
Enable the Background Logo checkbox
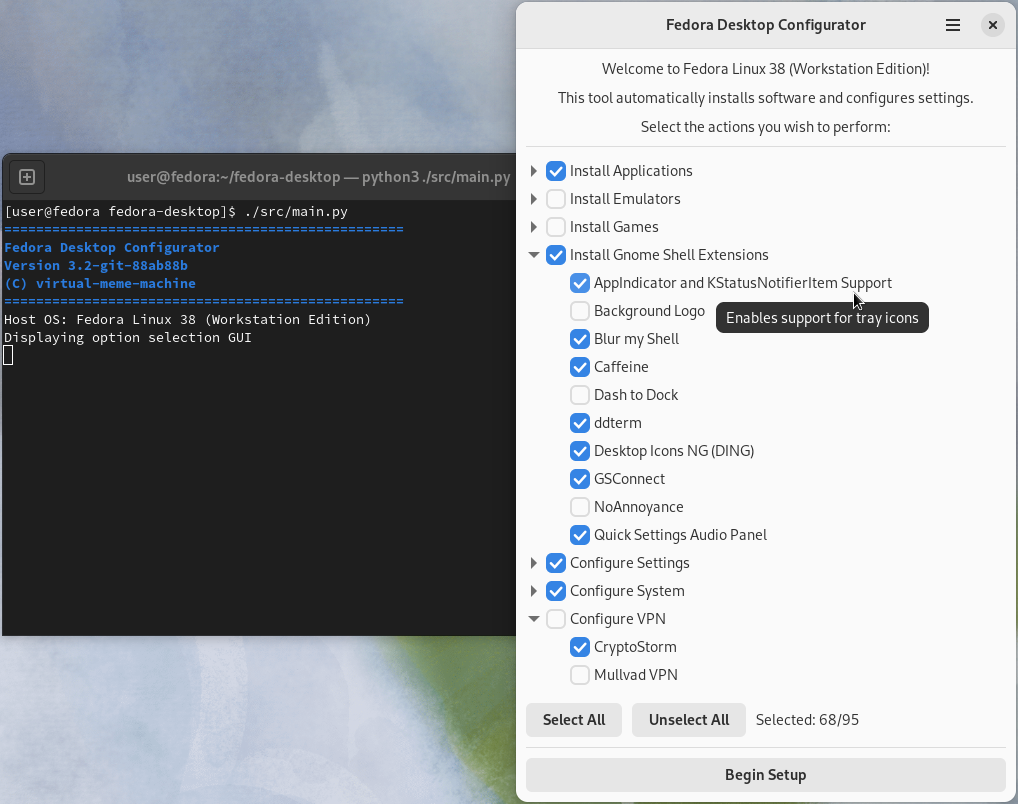tap(580, 310)
